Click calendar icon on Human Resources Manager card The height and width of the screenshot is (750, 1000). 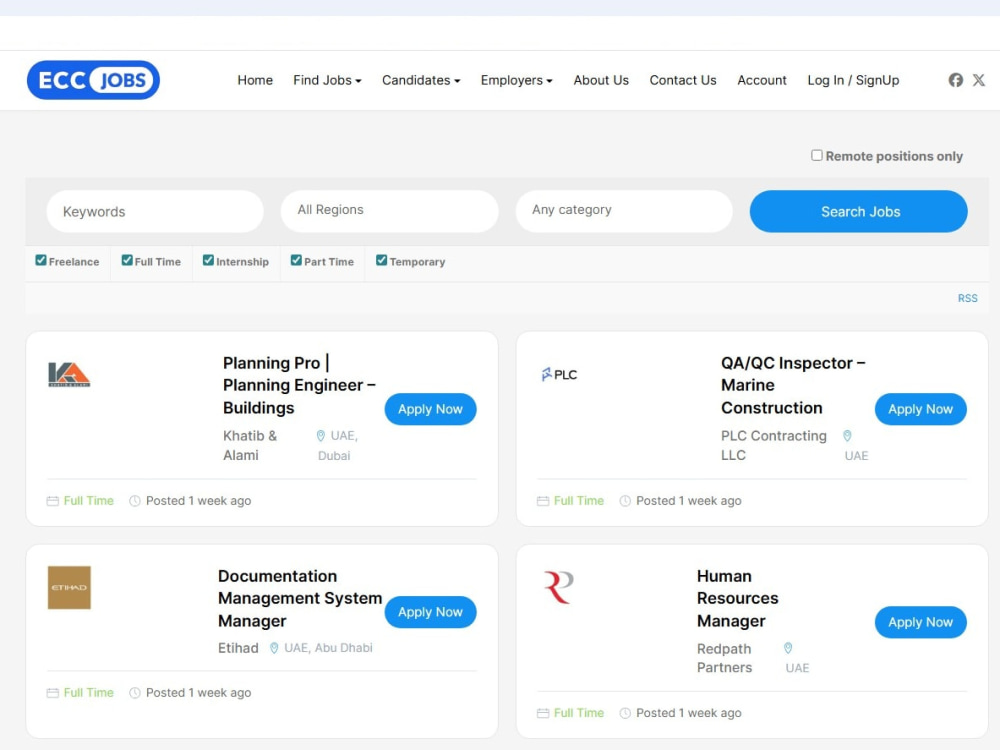[x=543, y=714]
